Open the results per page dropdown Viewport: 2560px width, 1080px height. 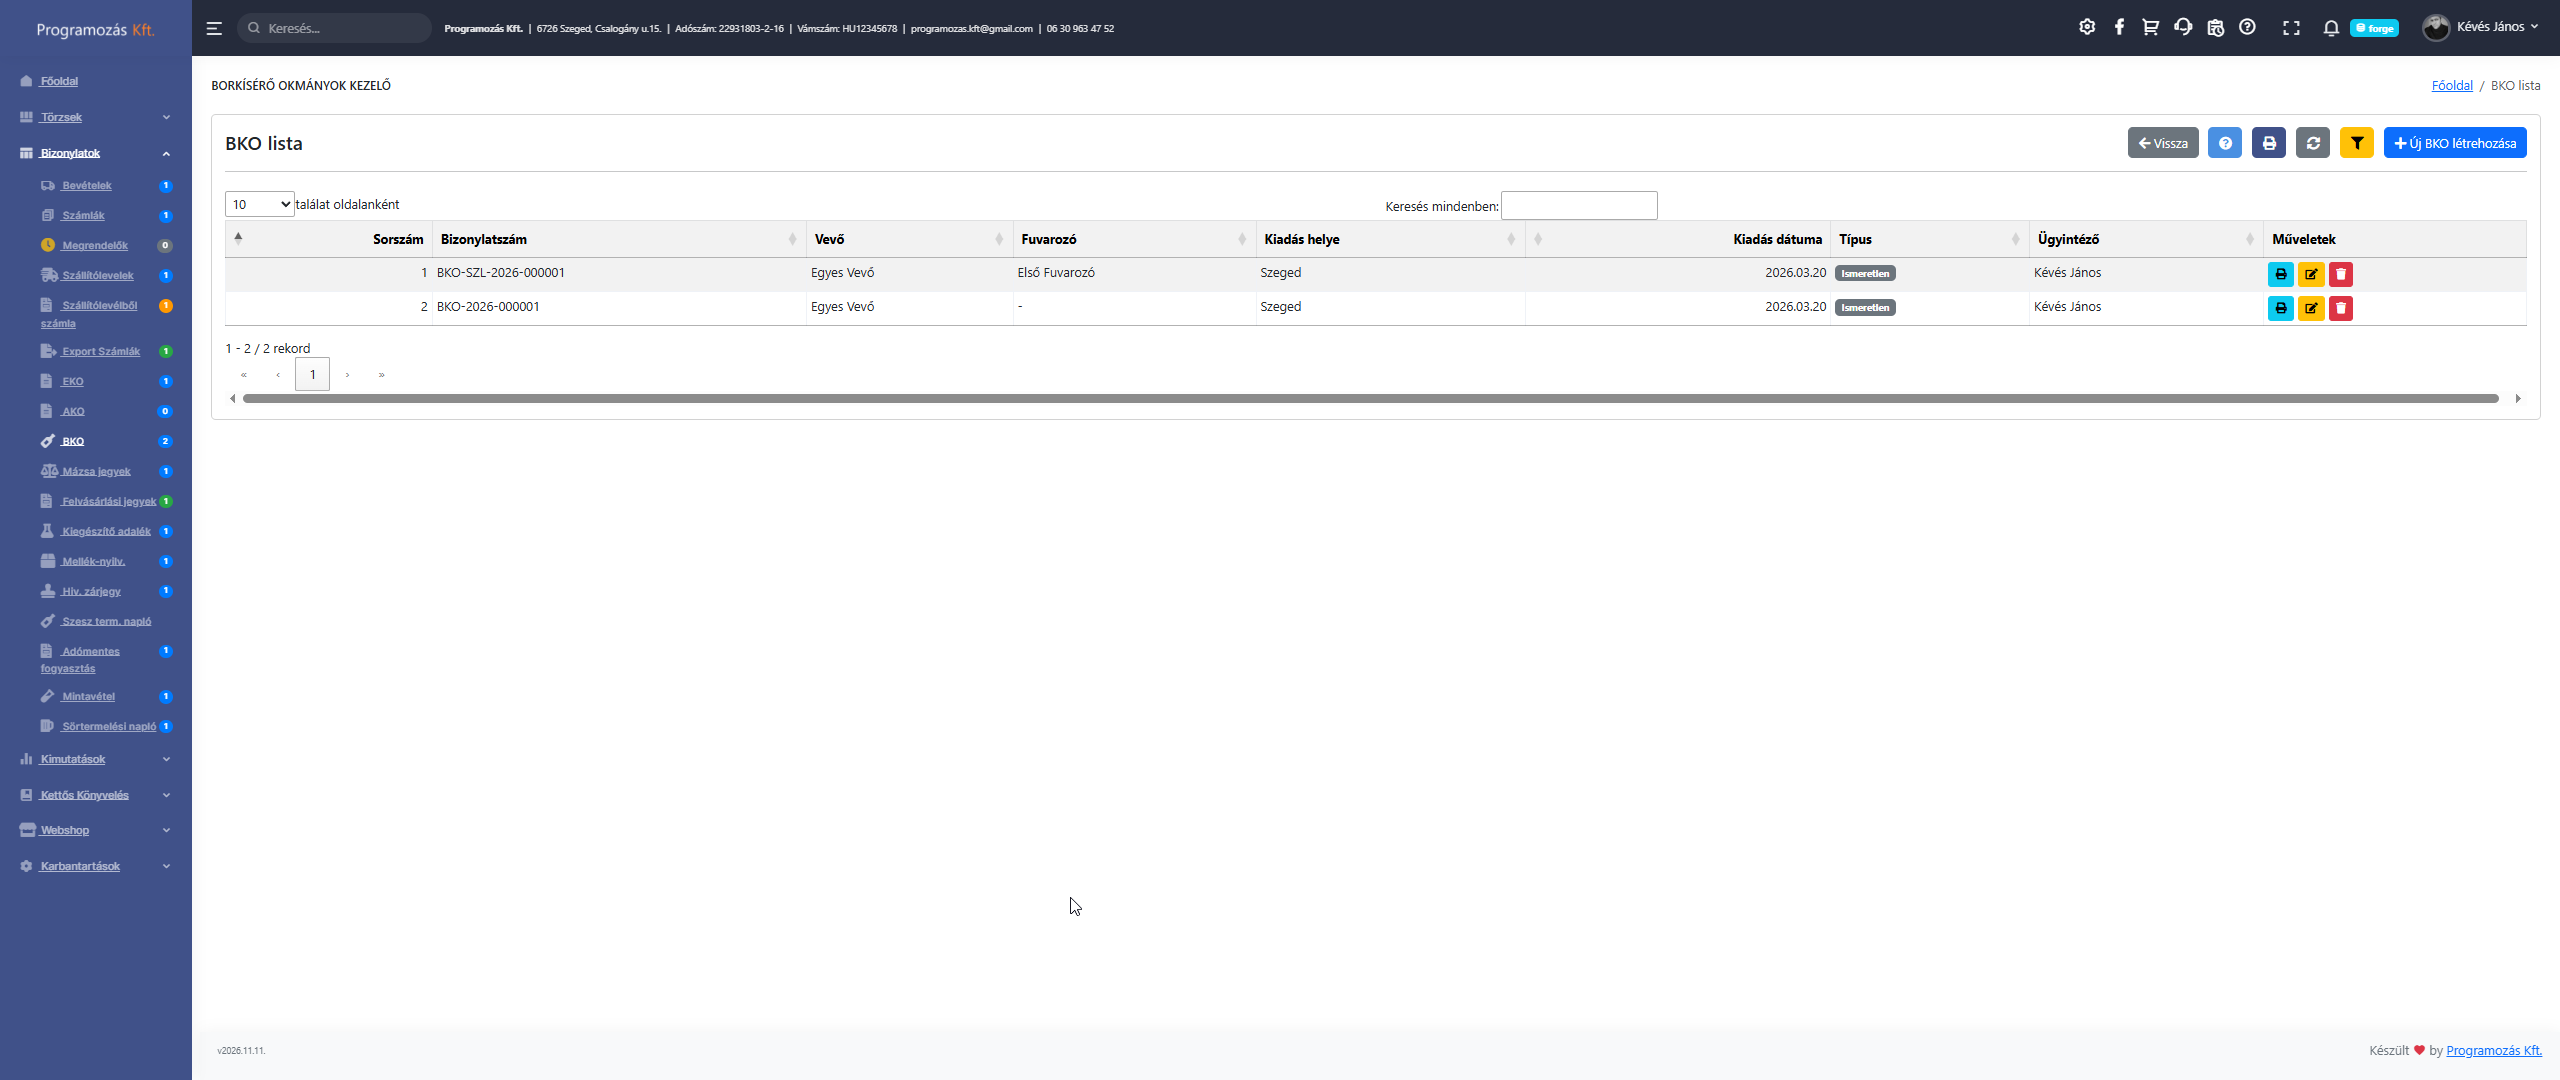[x=259, y=204]
